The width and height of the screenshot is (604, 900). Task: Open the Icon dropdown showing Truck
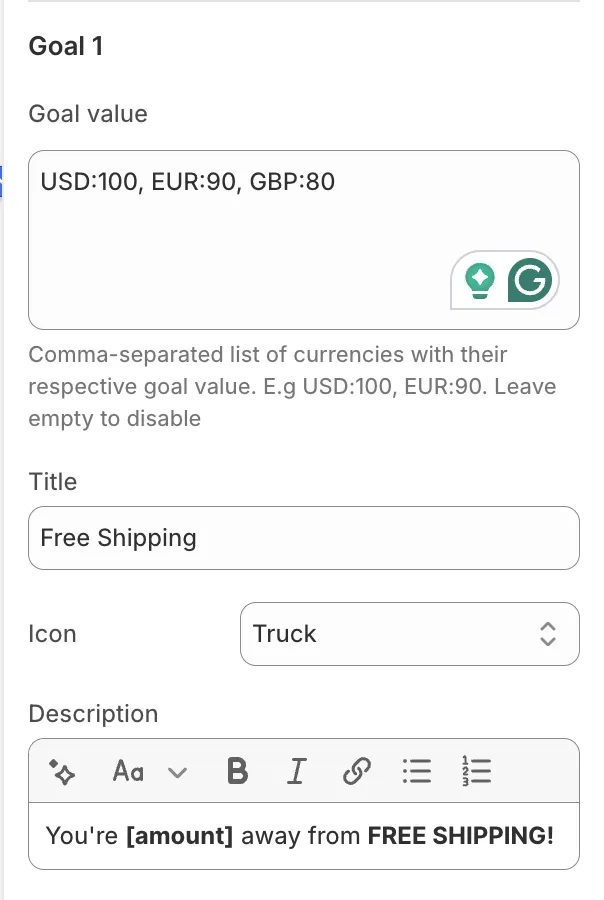tap(409, 634)
